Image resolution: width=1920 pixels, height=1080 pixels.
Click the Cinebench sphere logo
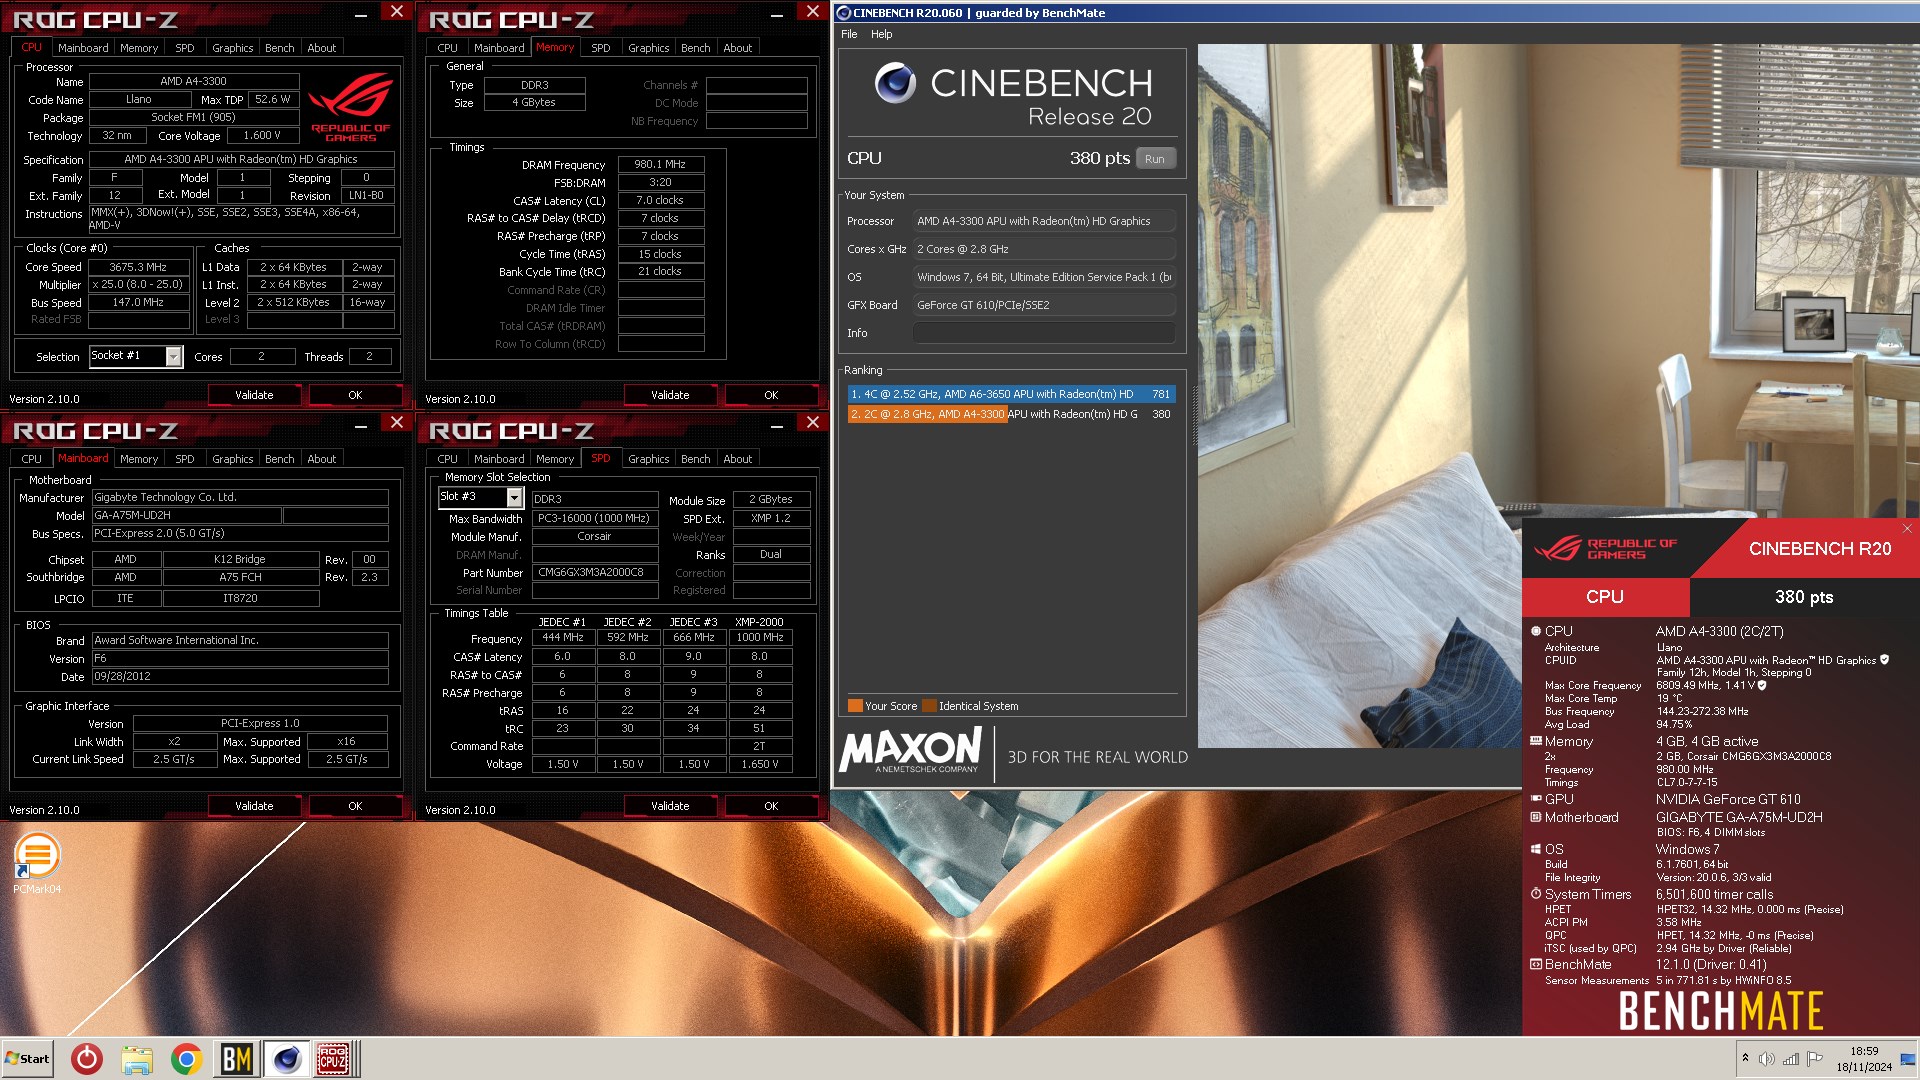895,83
